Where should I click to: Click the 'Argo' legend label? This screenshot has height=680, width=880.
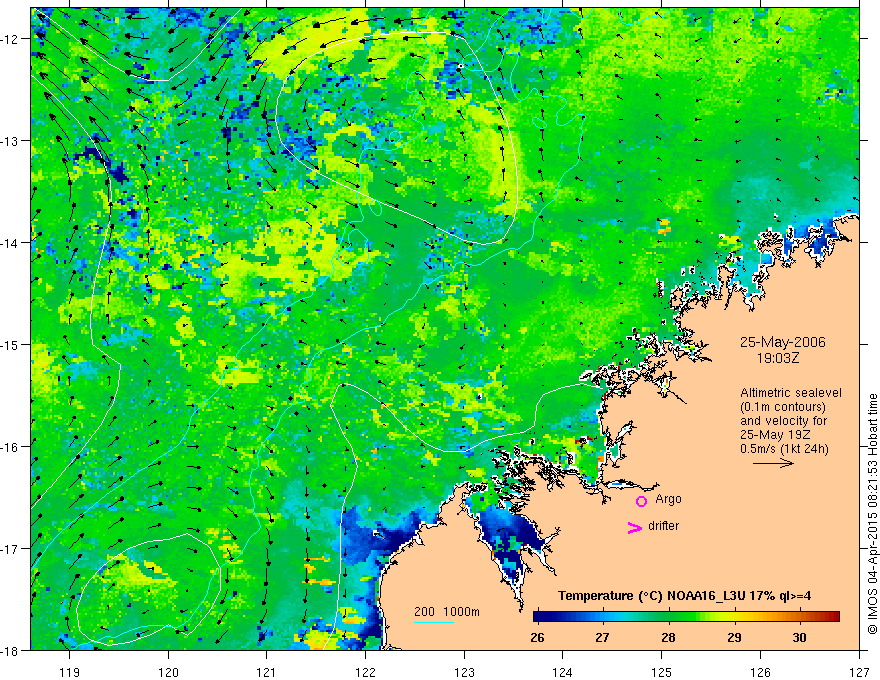coord(668,499)
